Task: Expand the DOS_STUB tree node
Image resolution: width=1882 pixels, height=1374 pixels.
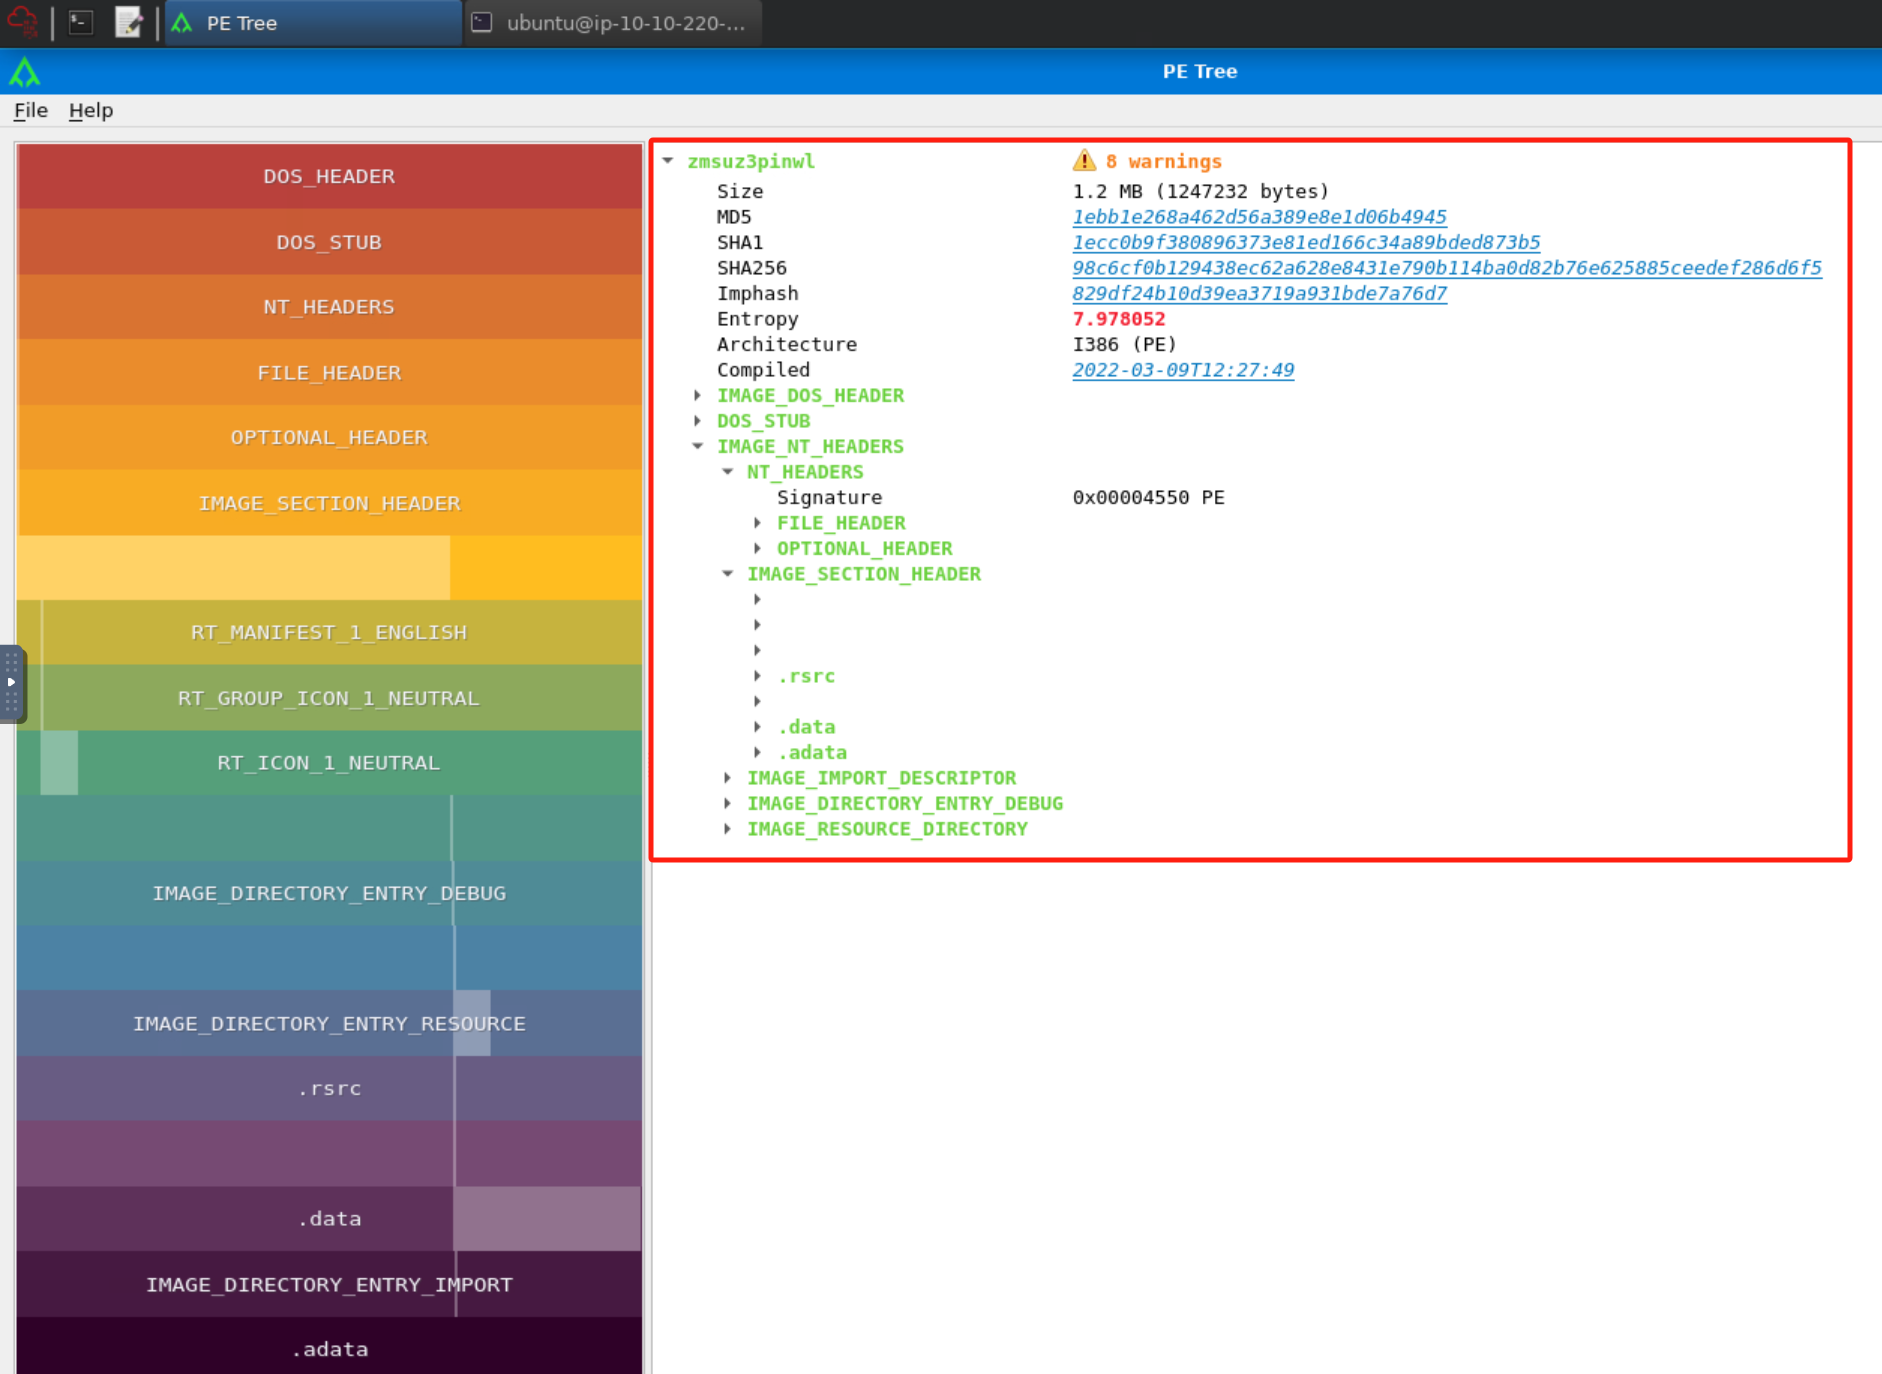Action: coord(698,421)
